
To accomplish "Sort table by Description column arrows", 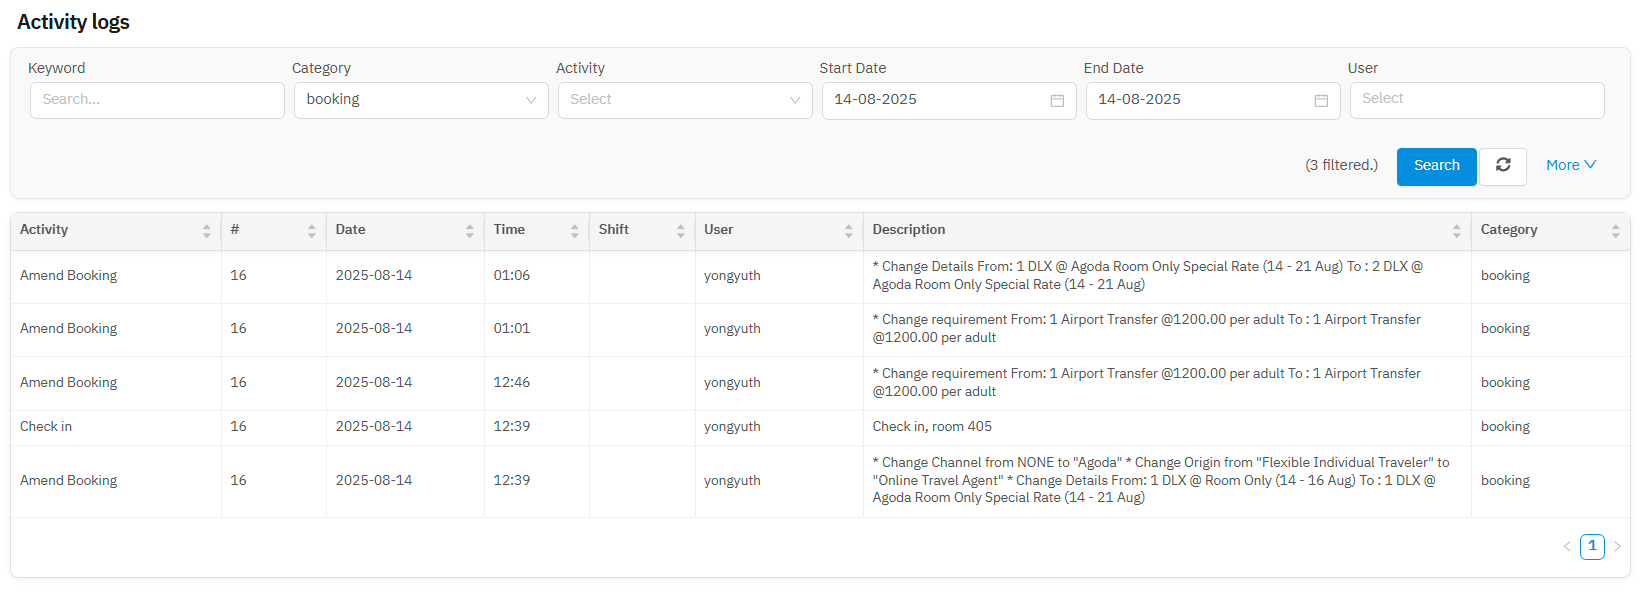I will [x=1456, y=231].
